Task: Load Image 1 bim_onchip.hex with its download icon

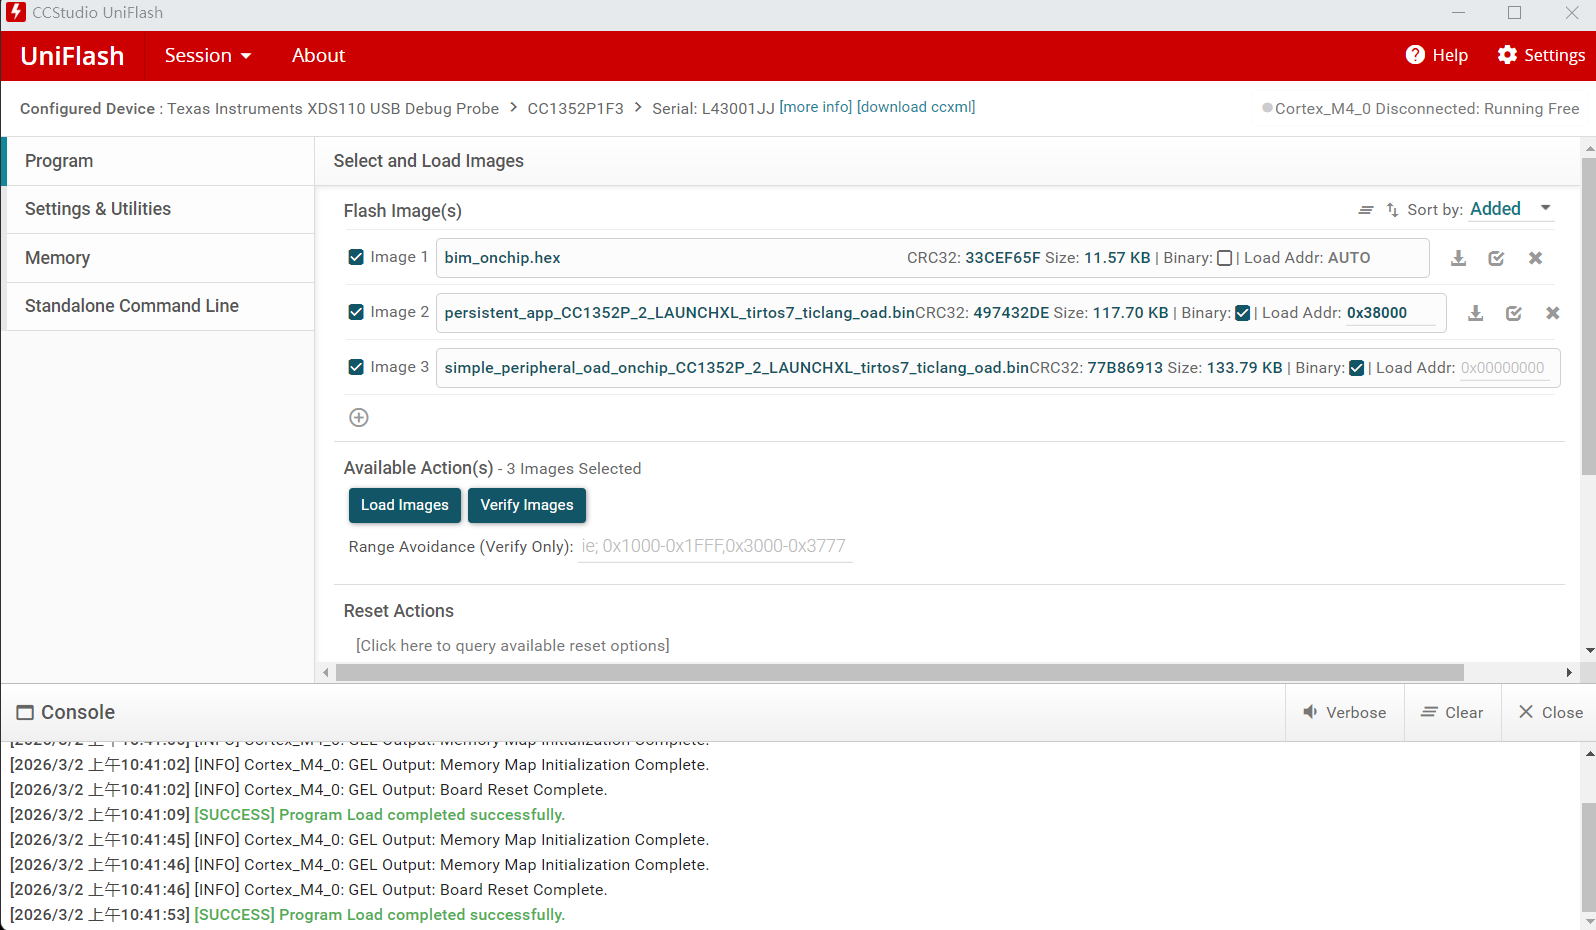Action: pos(1458,258)
